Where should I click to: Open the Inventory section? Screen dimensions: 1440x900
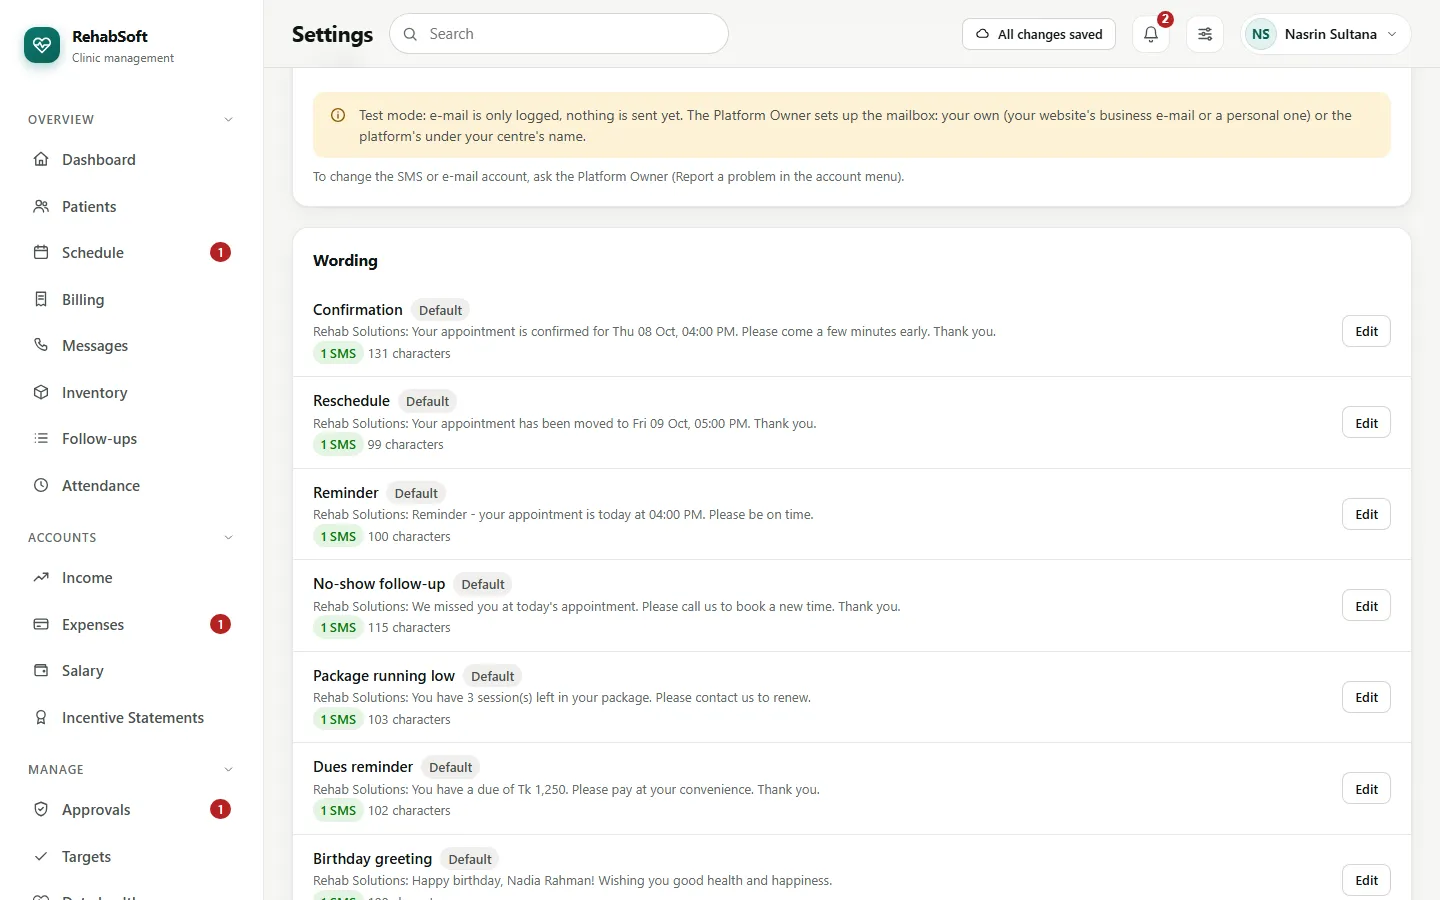point(131,392)
